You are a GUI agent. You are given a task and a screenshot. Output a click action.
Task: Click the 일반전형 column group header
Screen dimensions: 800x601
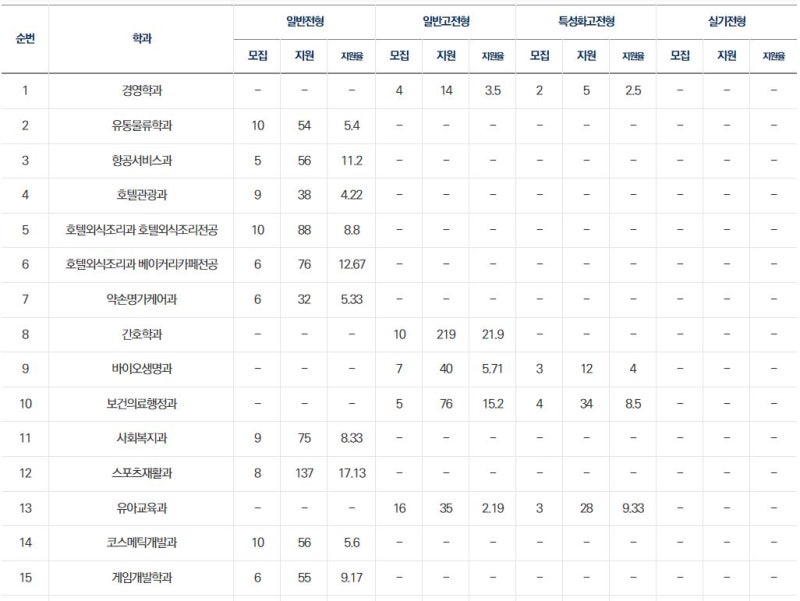305,21
